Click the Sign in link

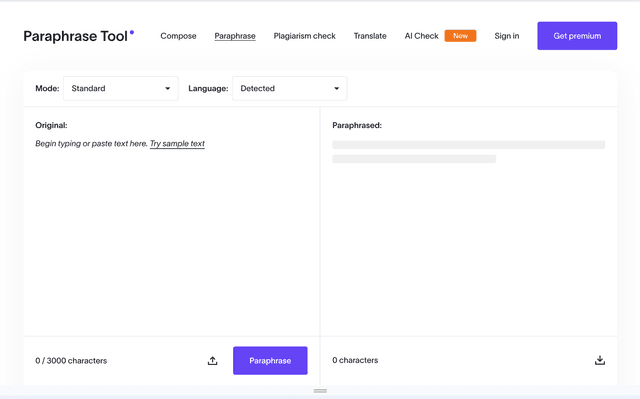point(507,36)
